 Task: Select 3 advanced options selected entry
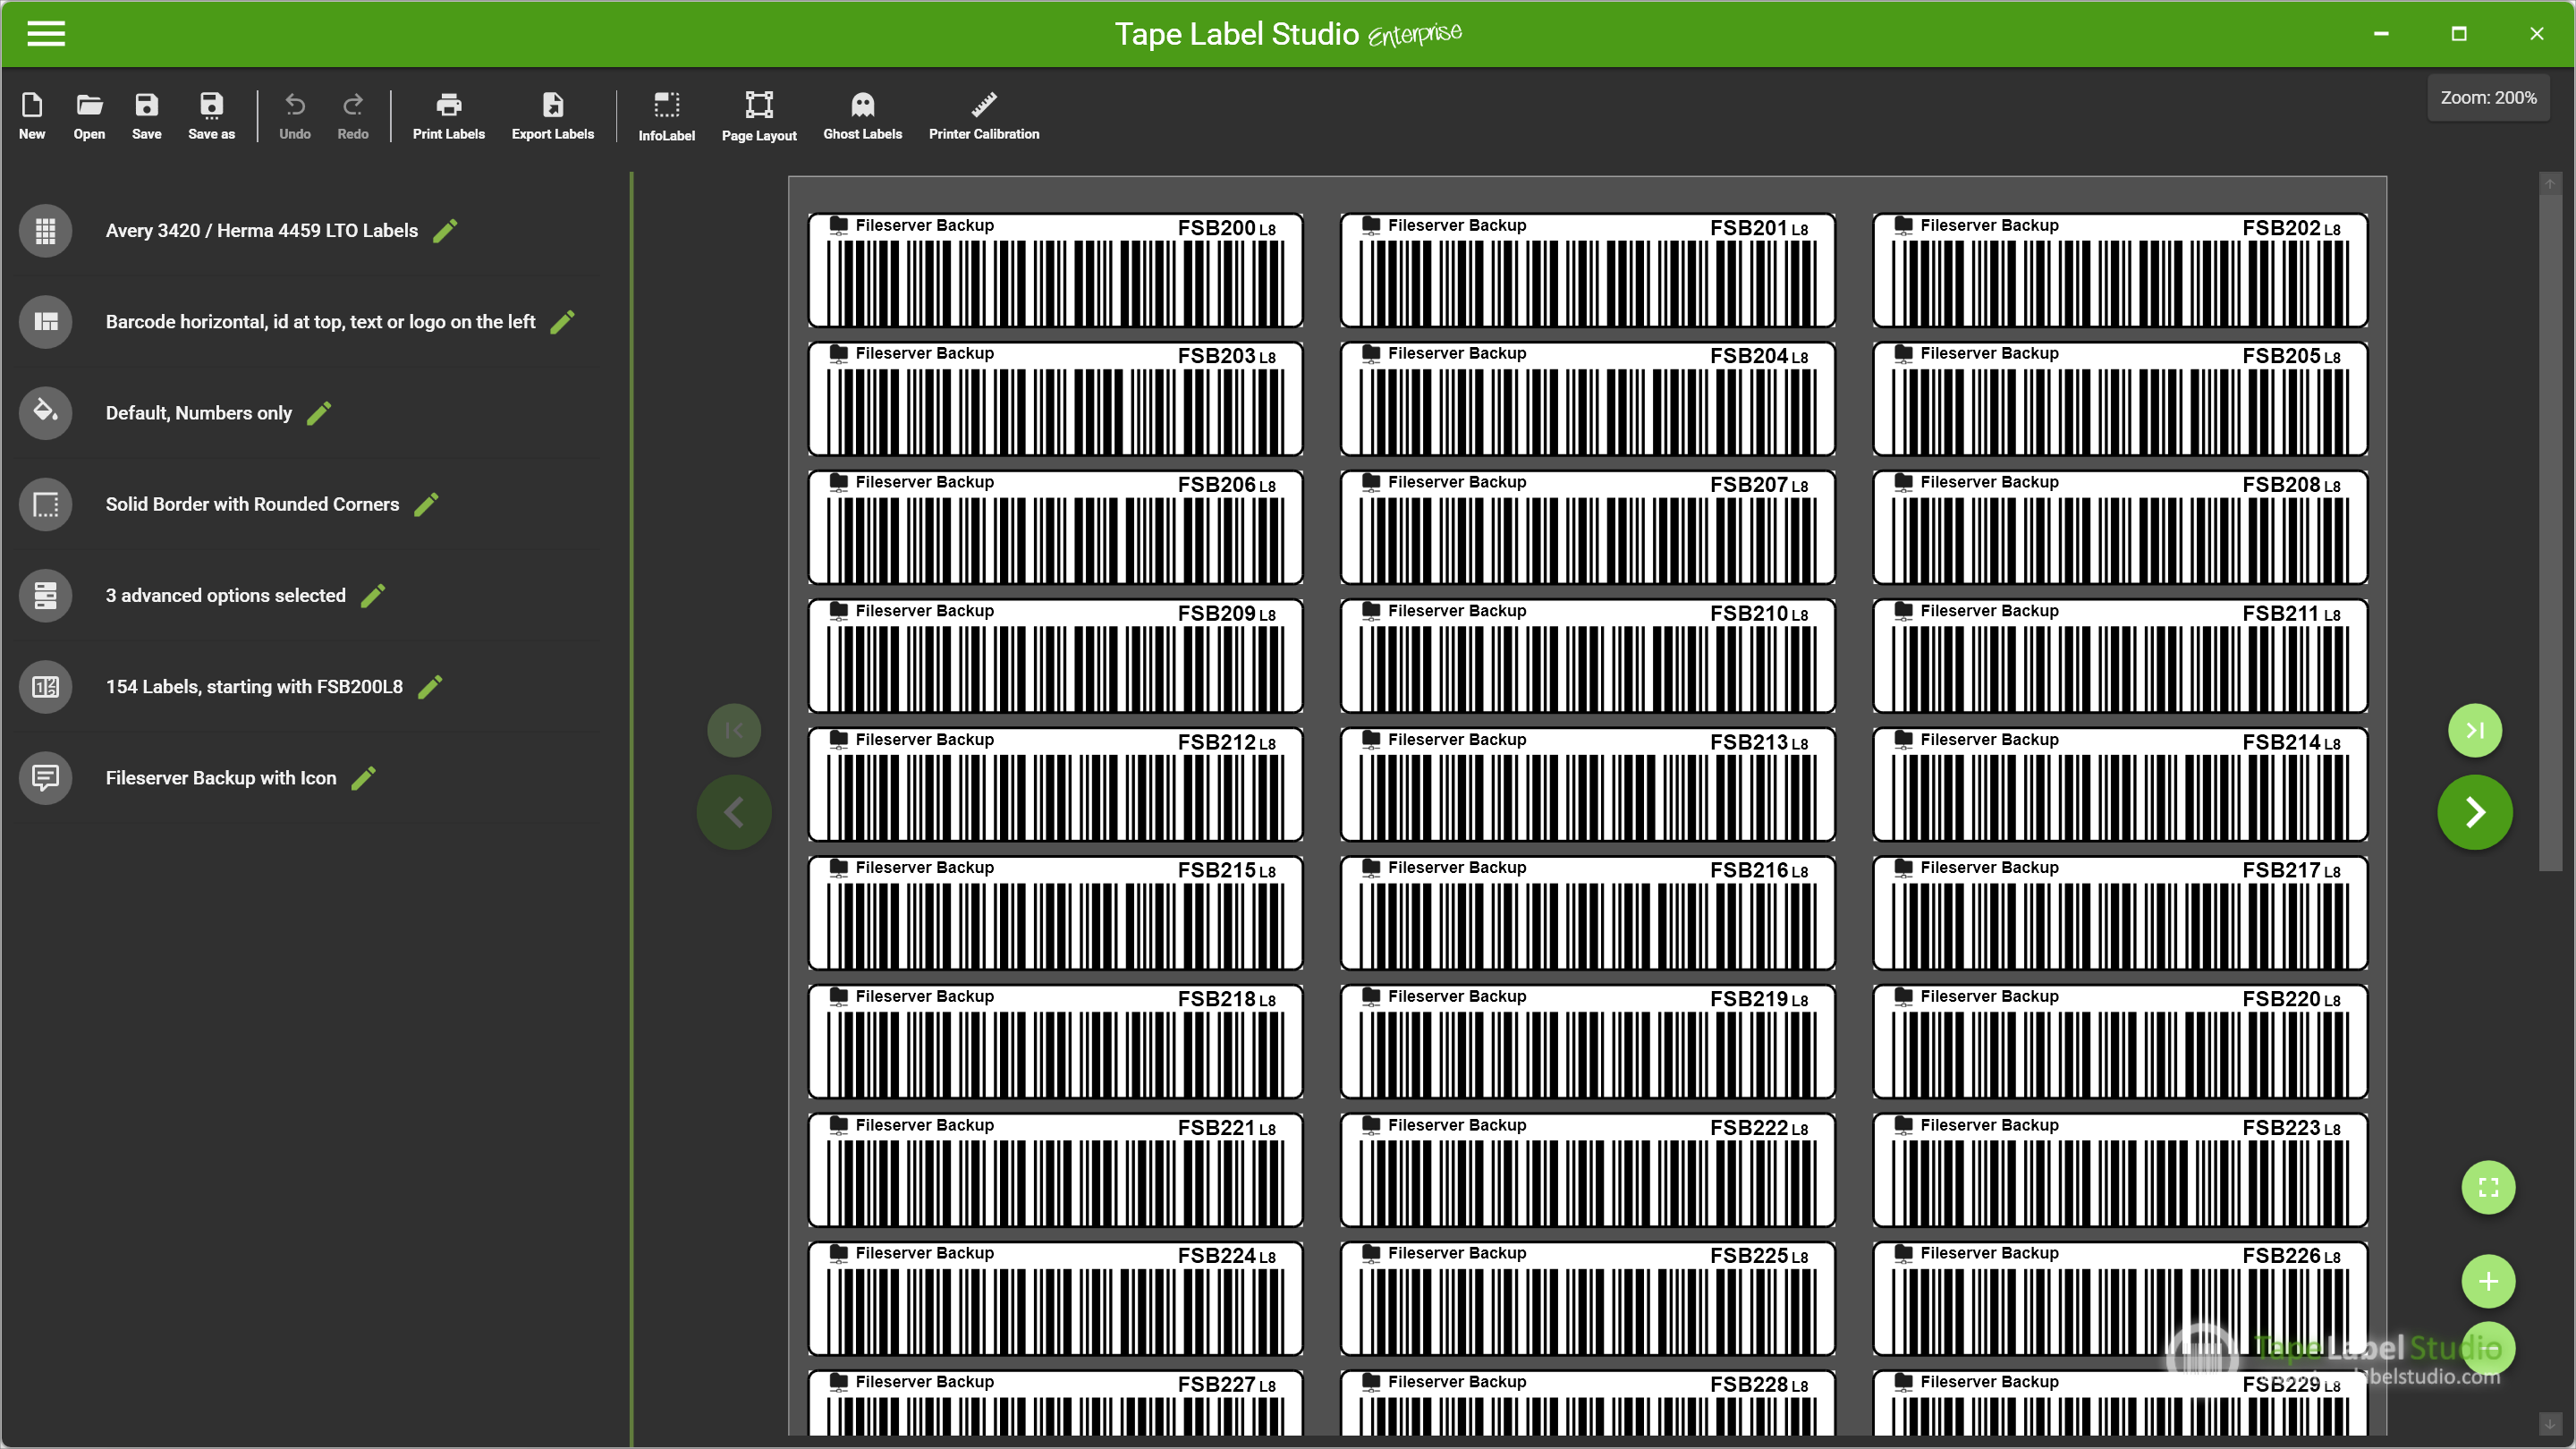pyautogui.click(x=225, y=596)
